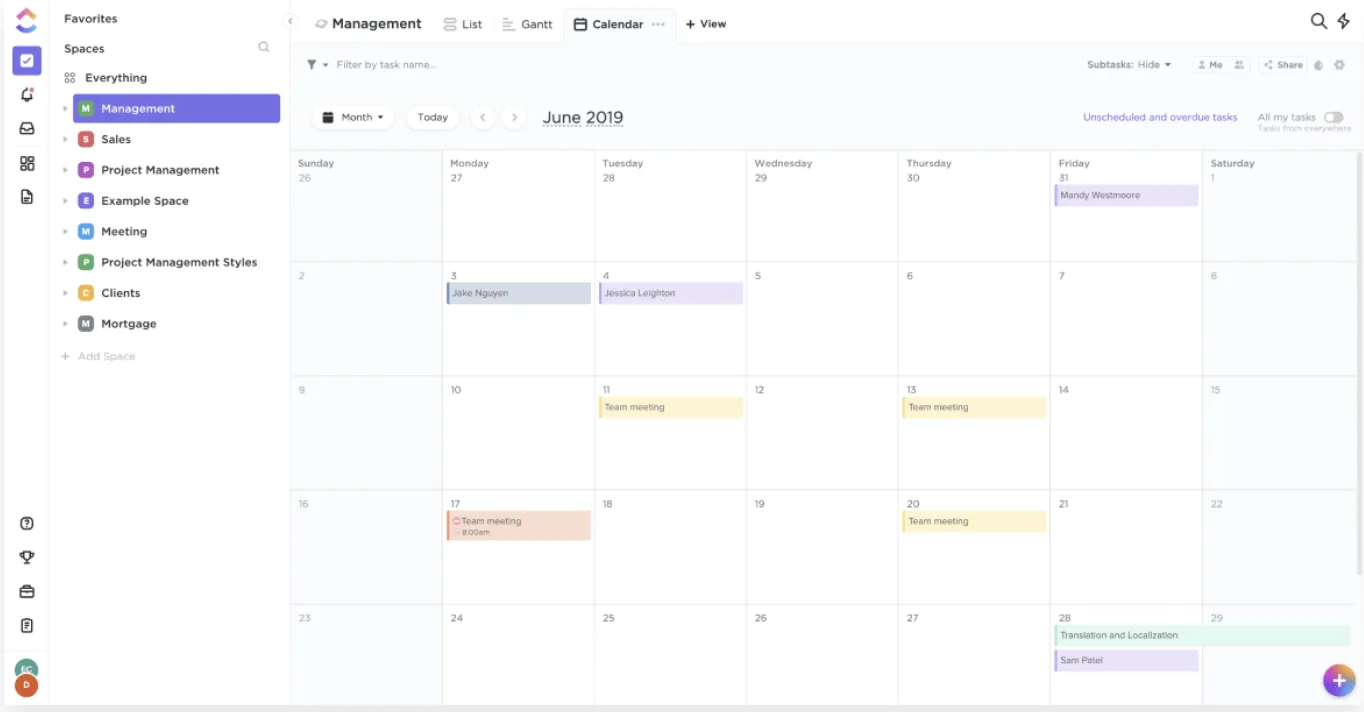
Task: Toggle the Me filter
Action: coord(1209,65)
